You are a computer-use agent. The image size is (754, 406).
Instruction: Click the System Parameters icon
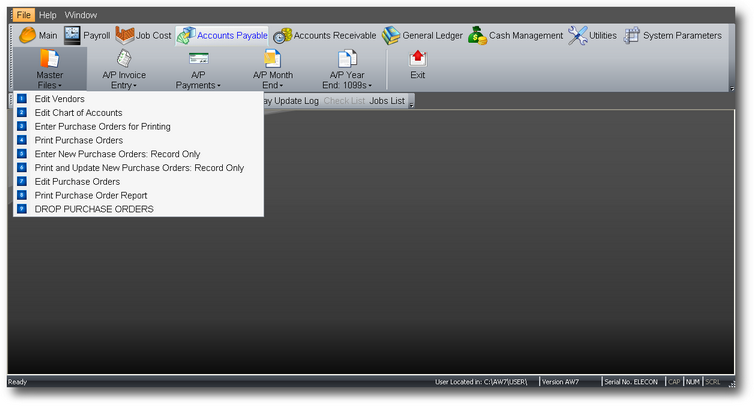(632, 36)
